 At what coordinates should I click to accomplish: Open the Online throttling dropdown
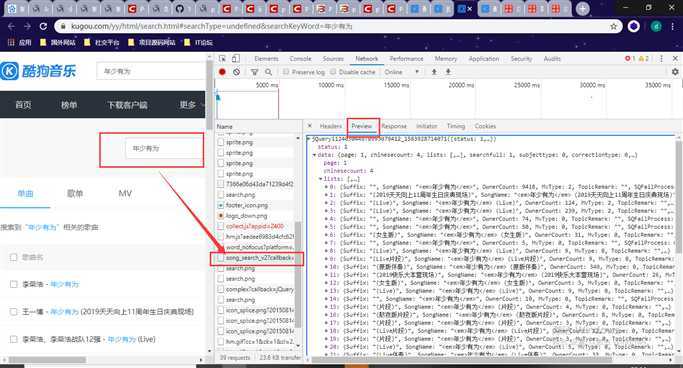402,72
